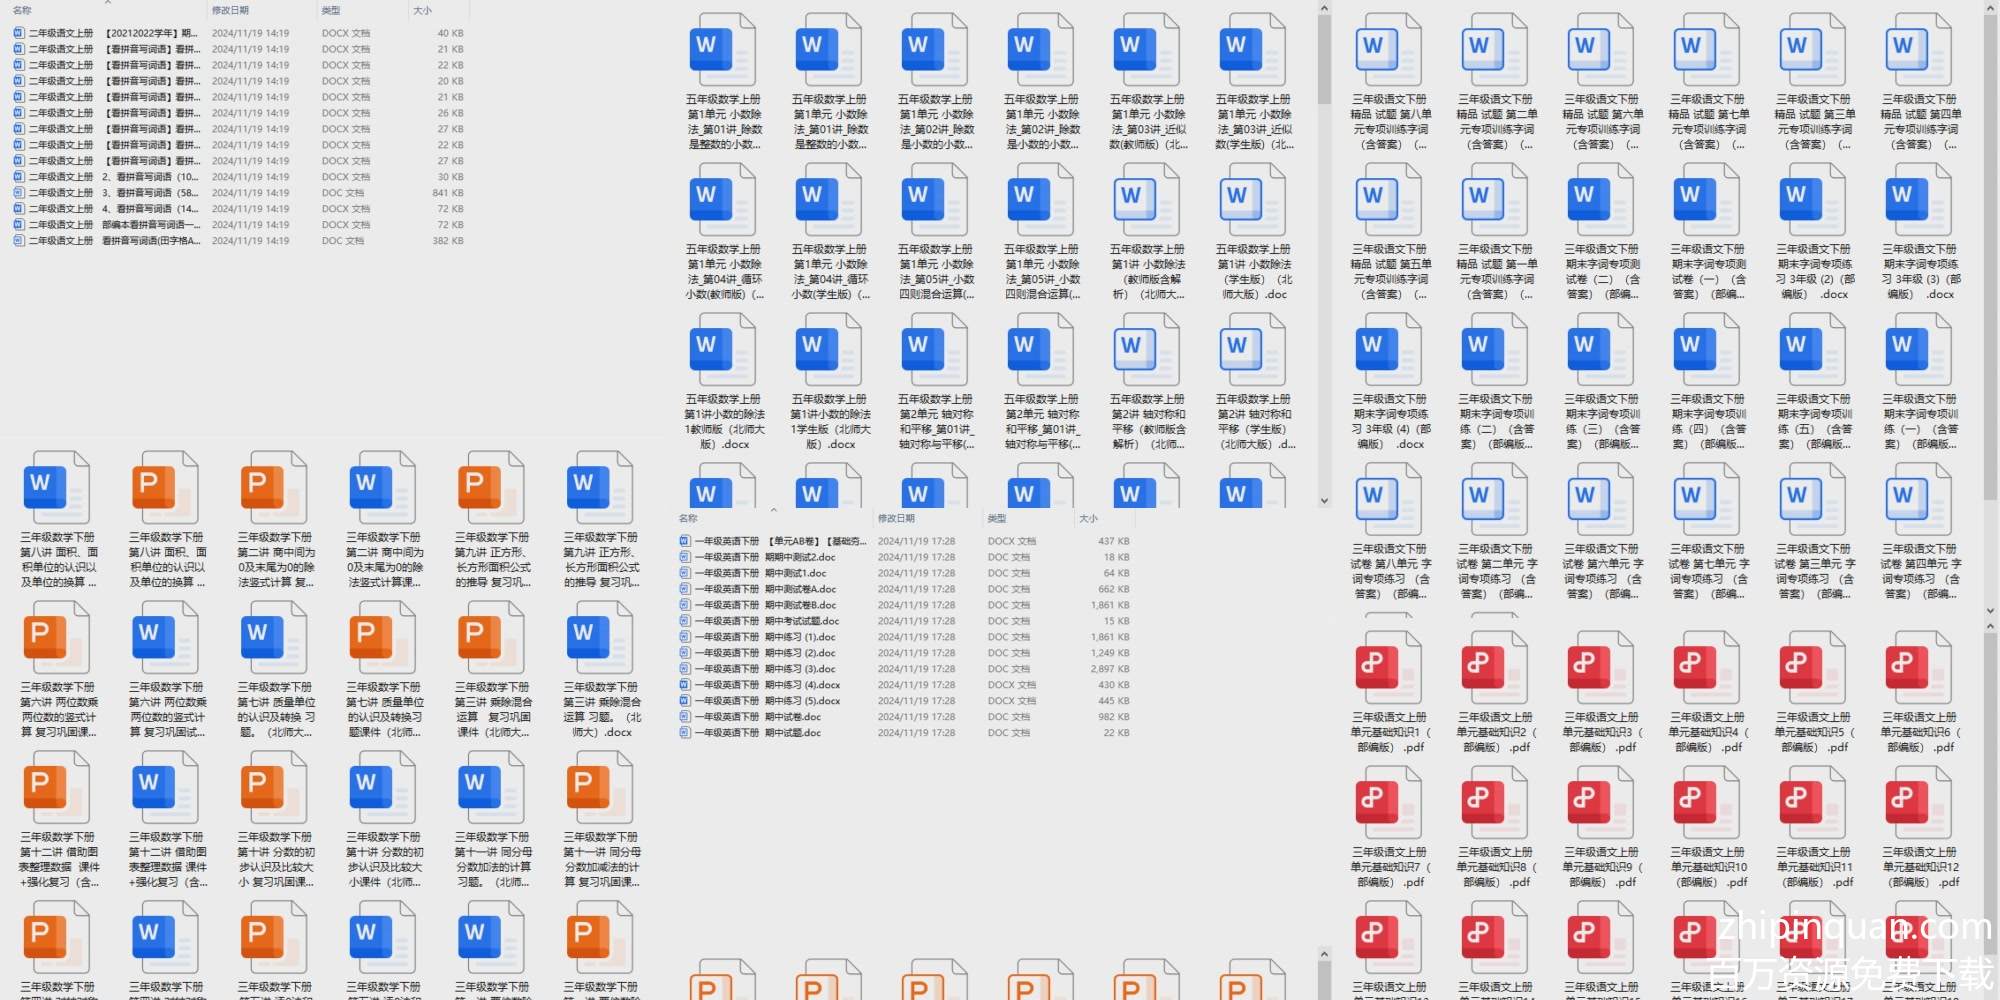Viewport: 2000px width, 1000px height.
Task: Sort 二年级语文上册 list by 大小 column
Action: coord(423,11)
